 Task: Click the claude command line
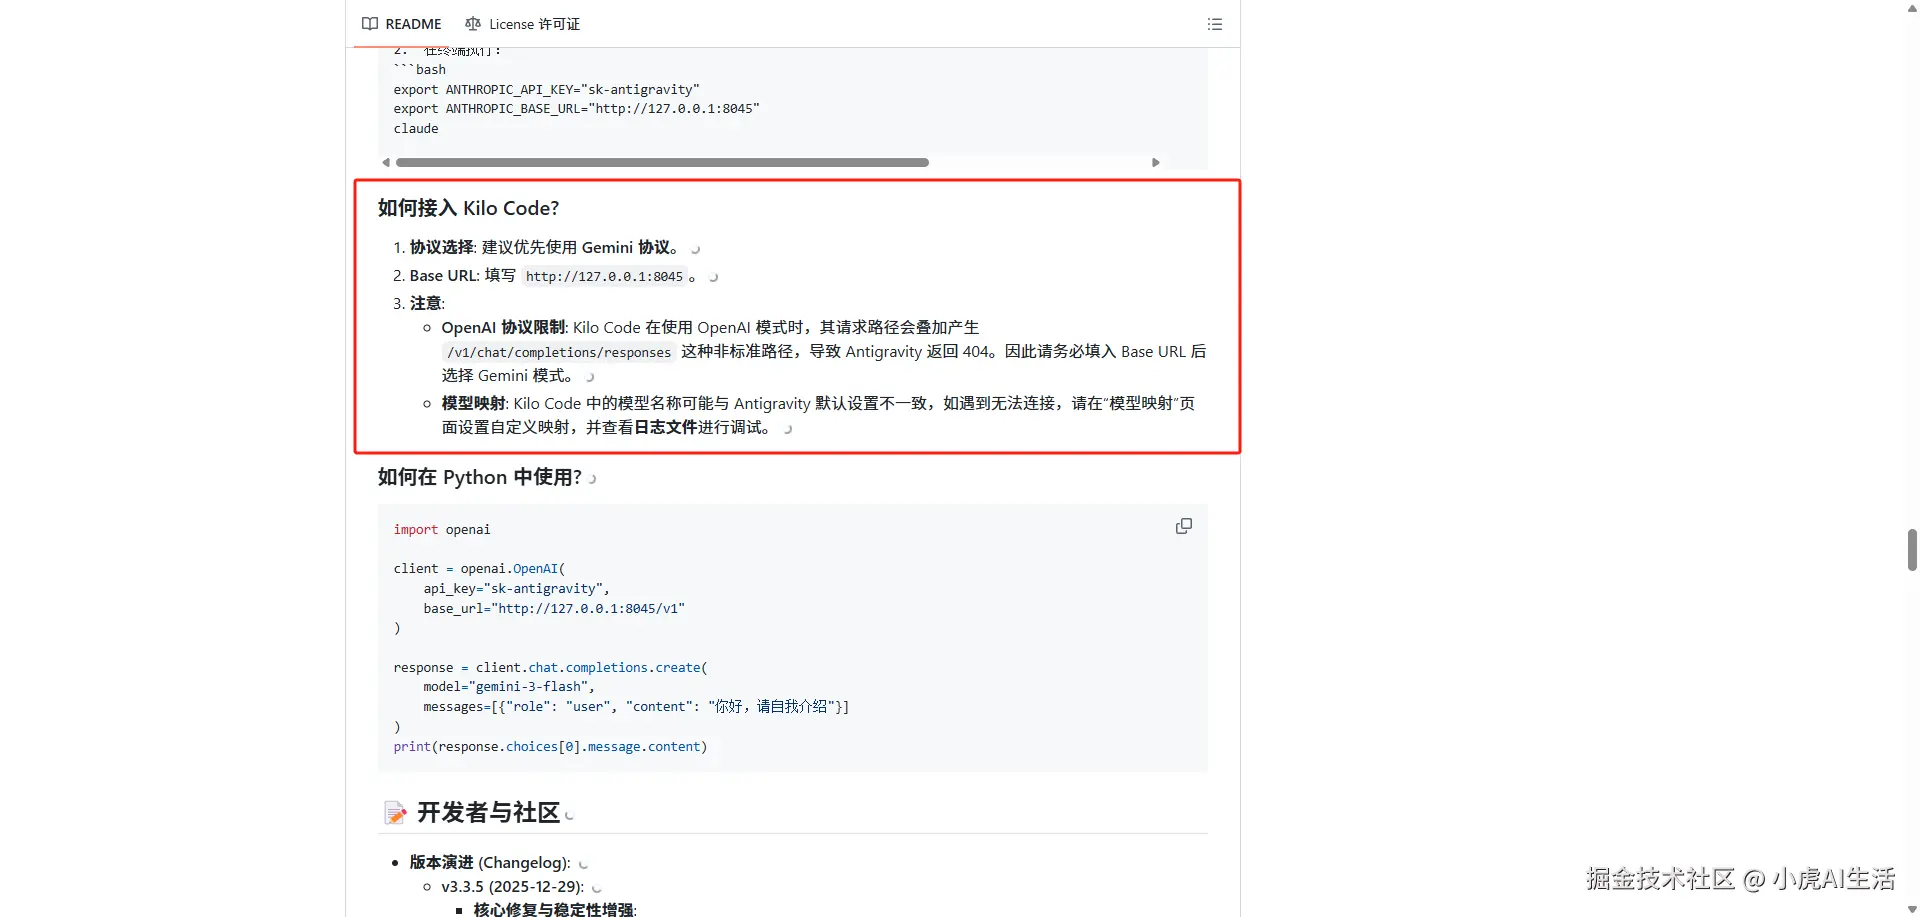click(416, 128)
